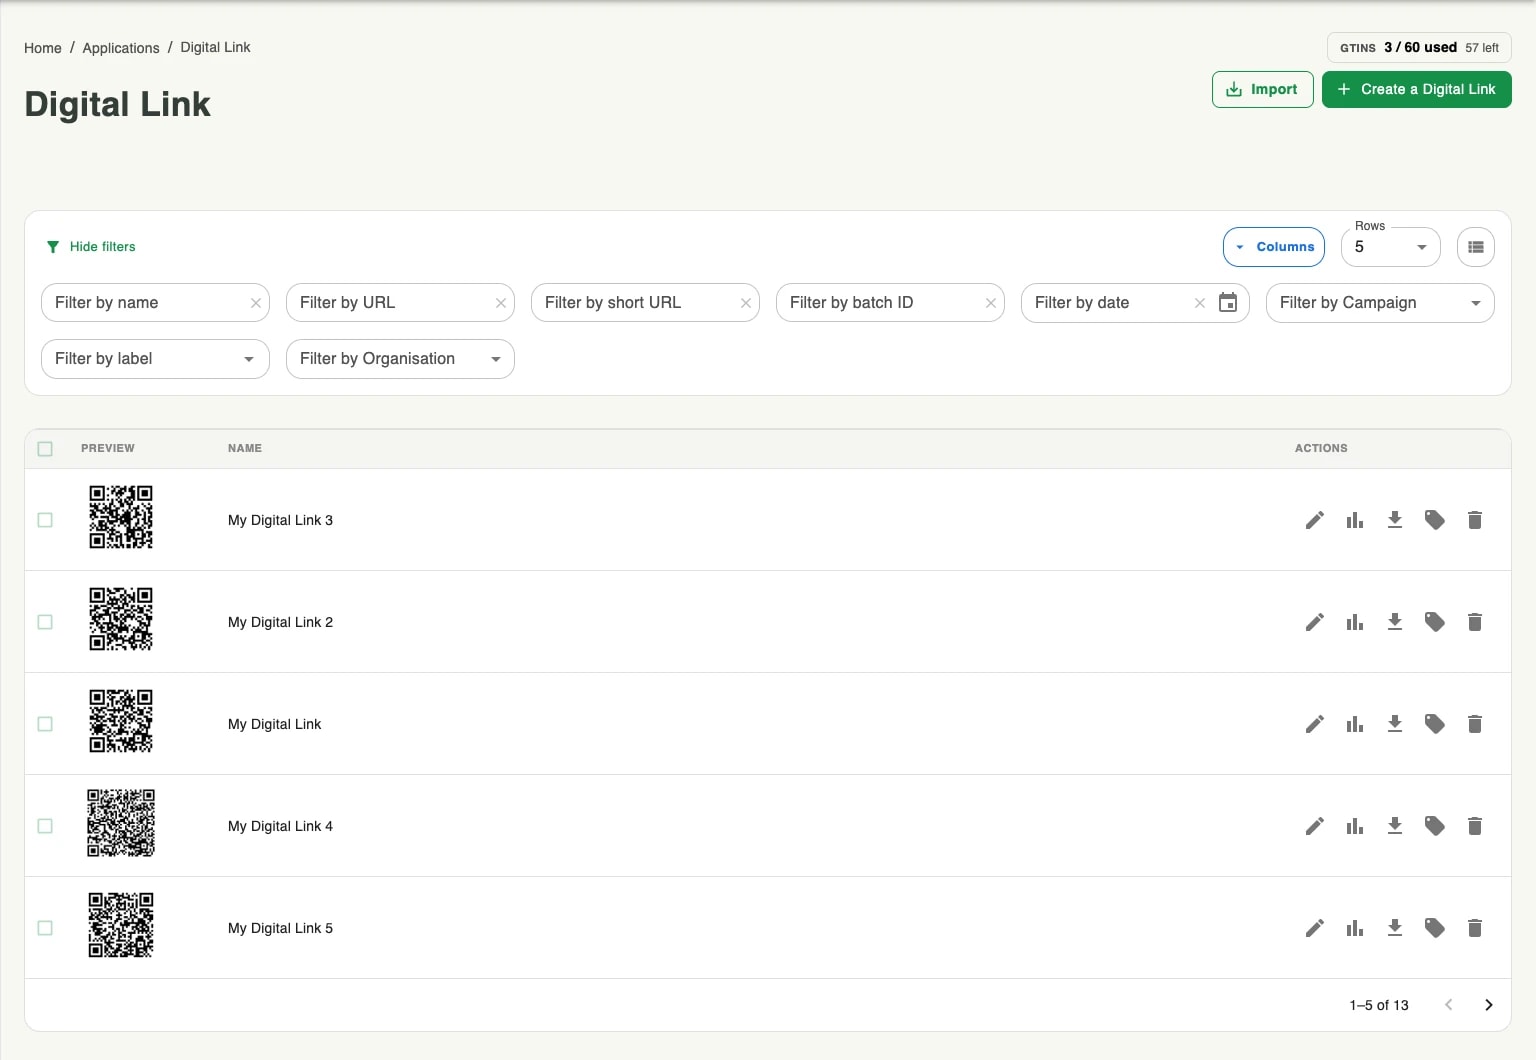Click the name My Digital Link 2
Viewport: 1536px width, 1060px height.
click(x=280, y=622)
